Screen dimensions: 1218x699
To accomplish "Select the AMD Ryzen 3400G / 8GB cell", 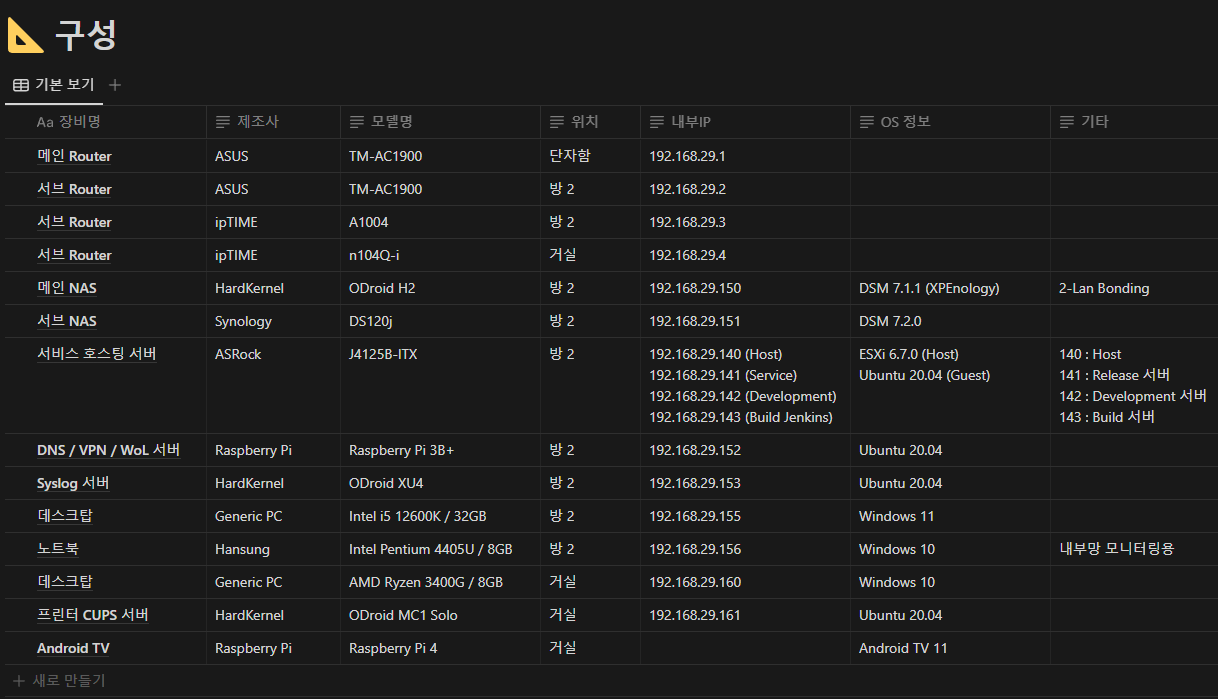I will click(440, 581).
